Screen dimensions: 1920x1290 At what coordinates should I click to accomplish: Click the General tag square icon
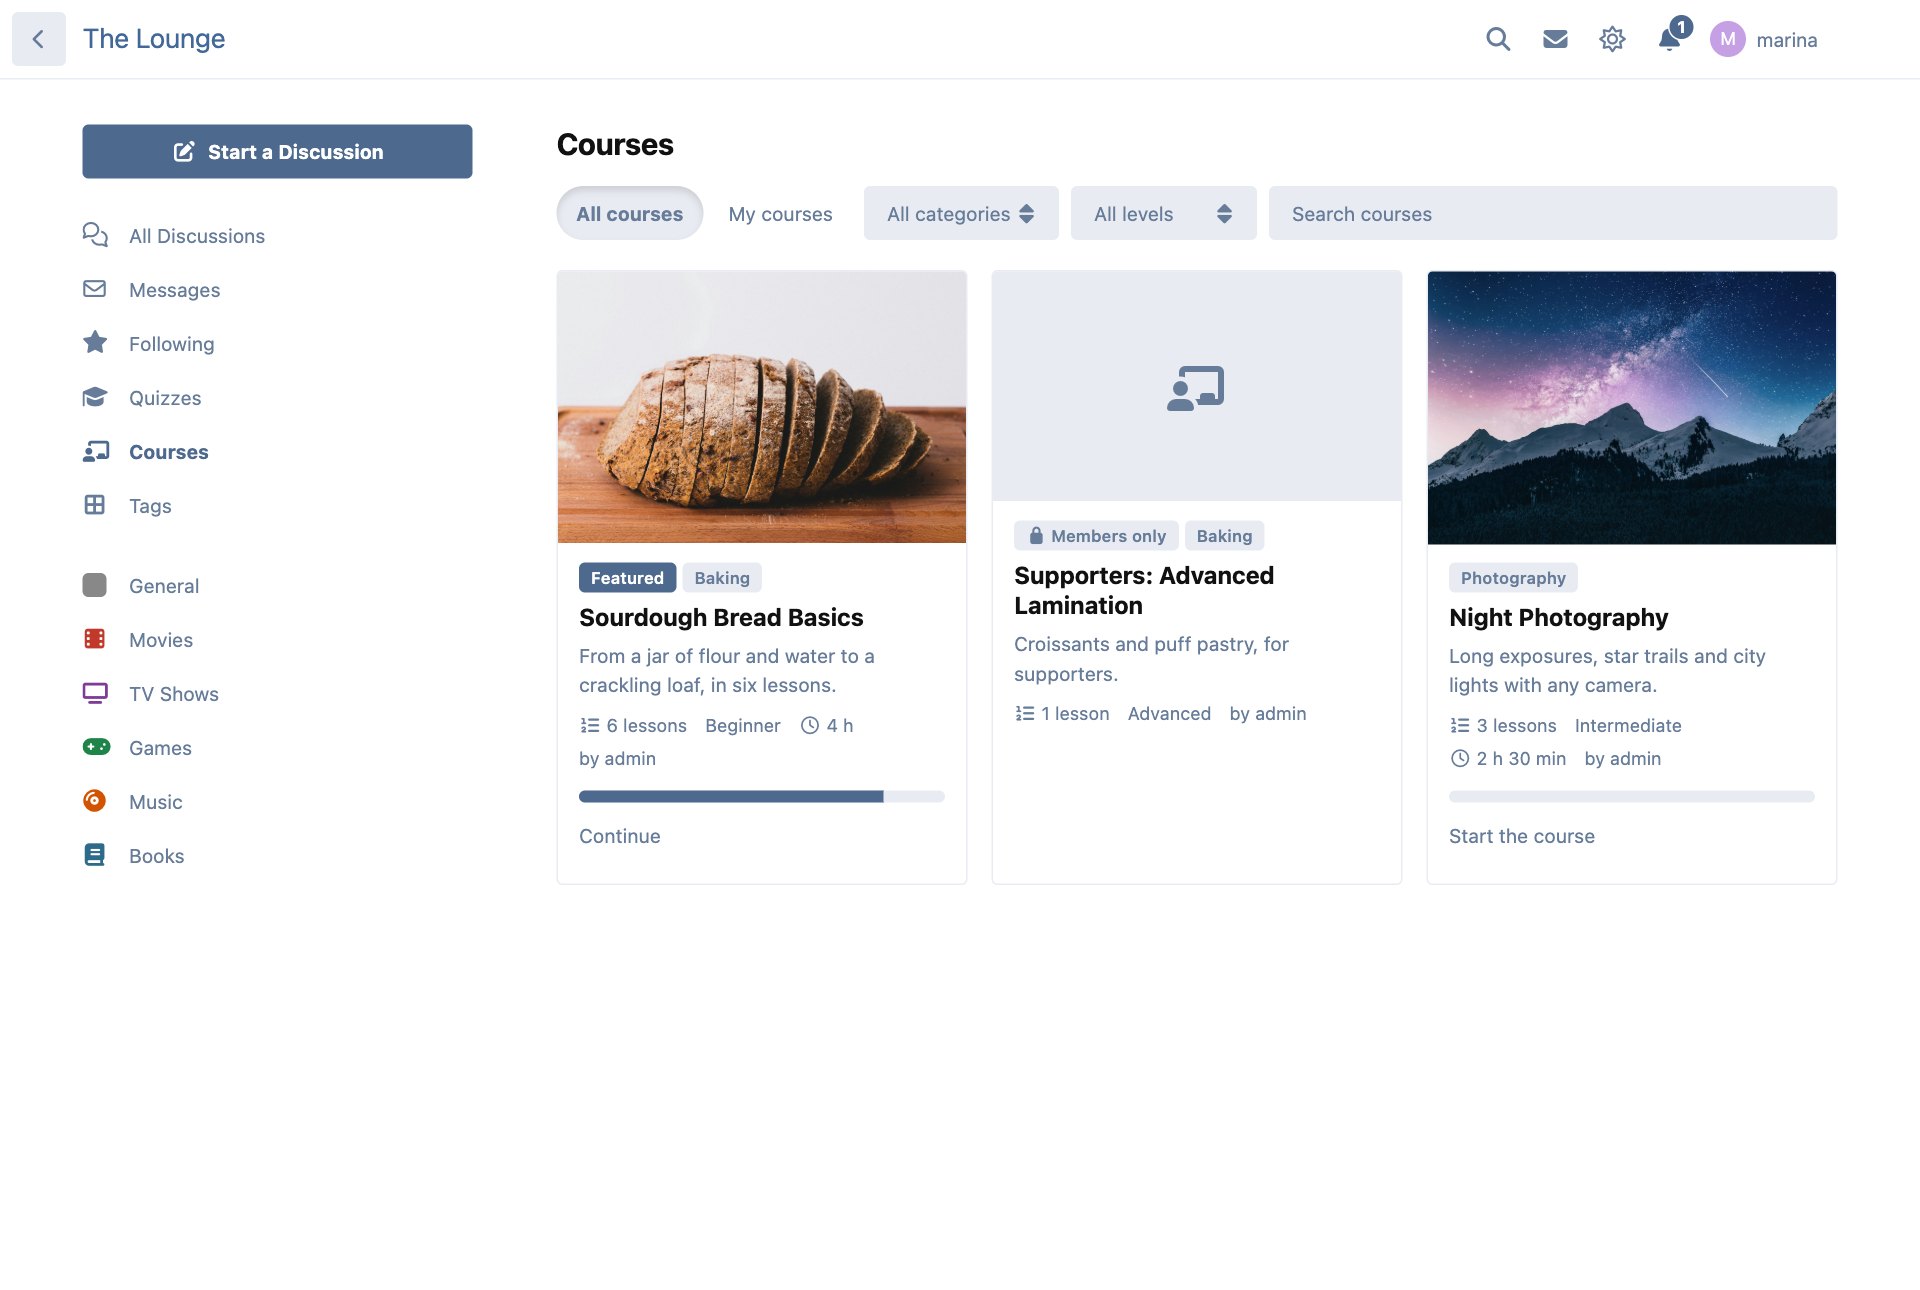point(95,585)
